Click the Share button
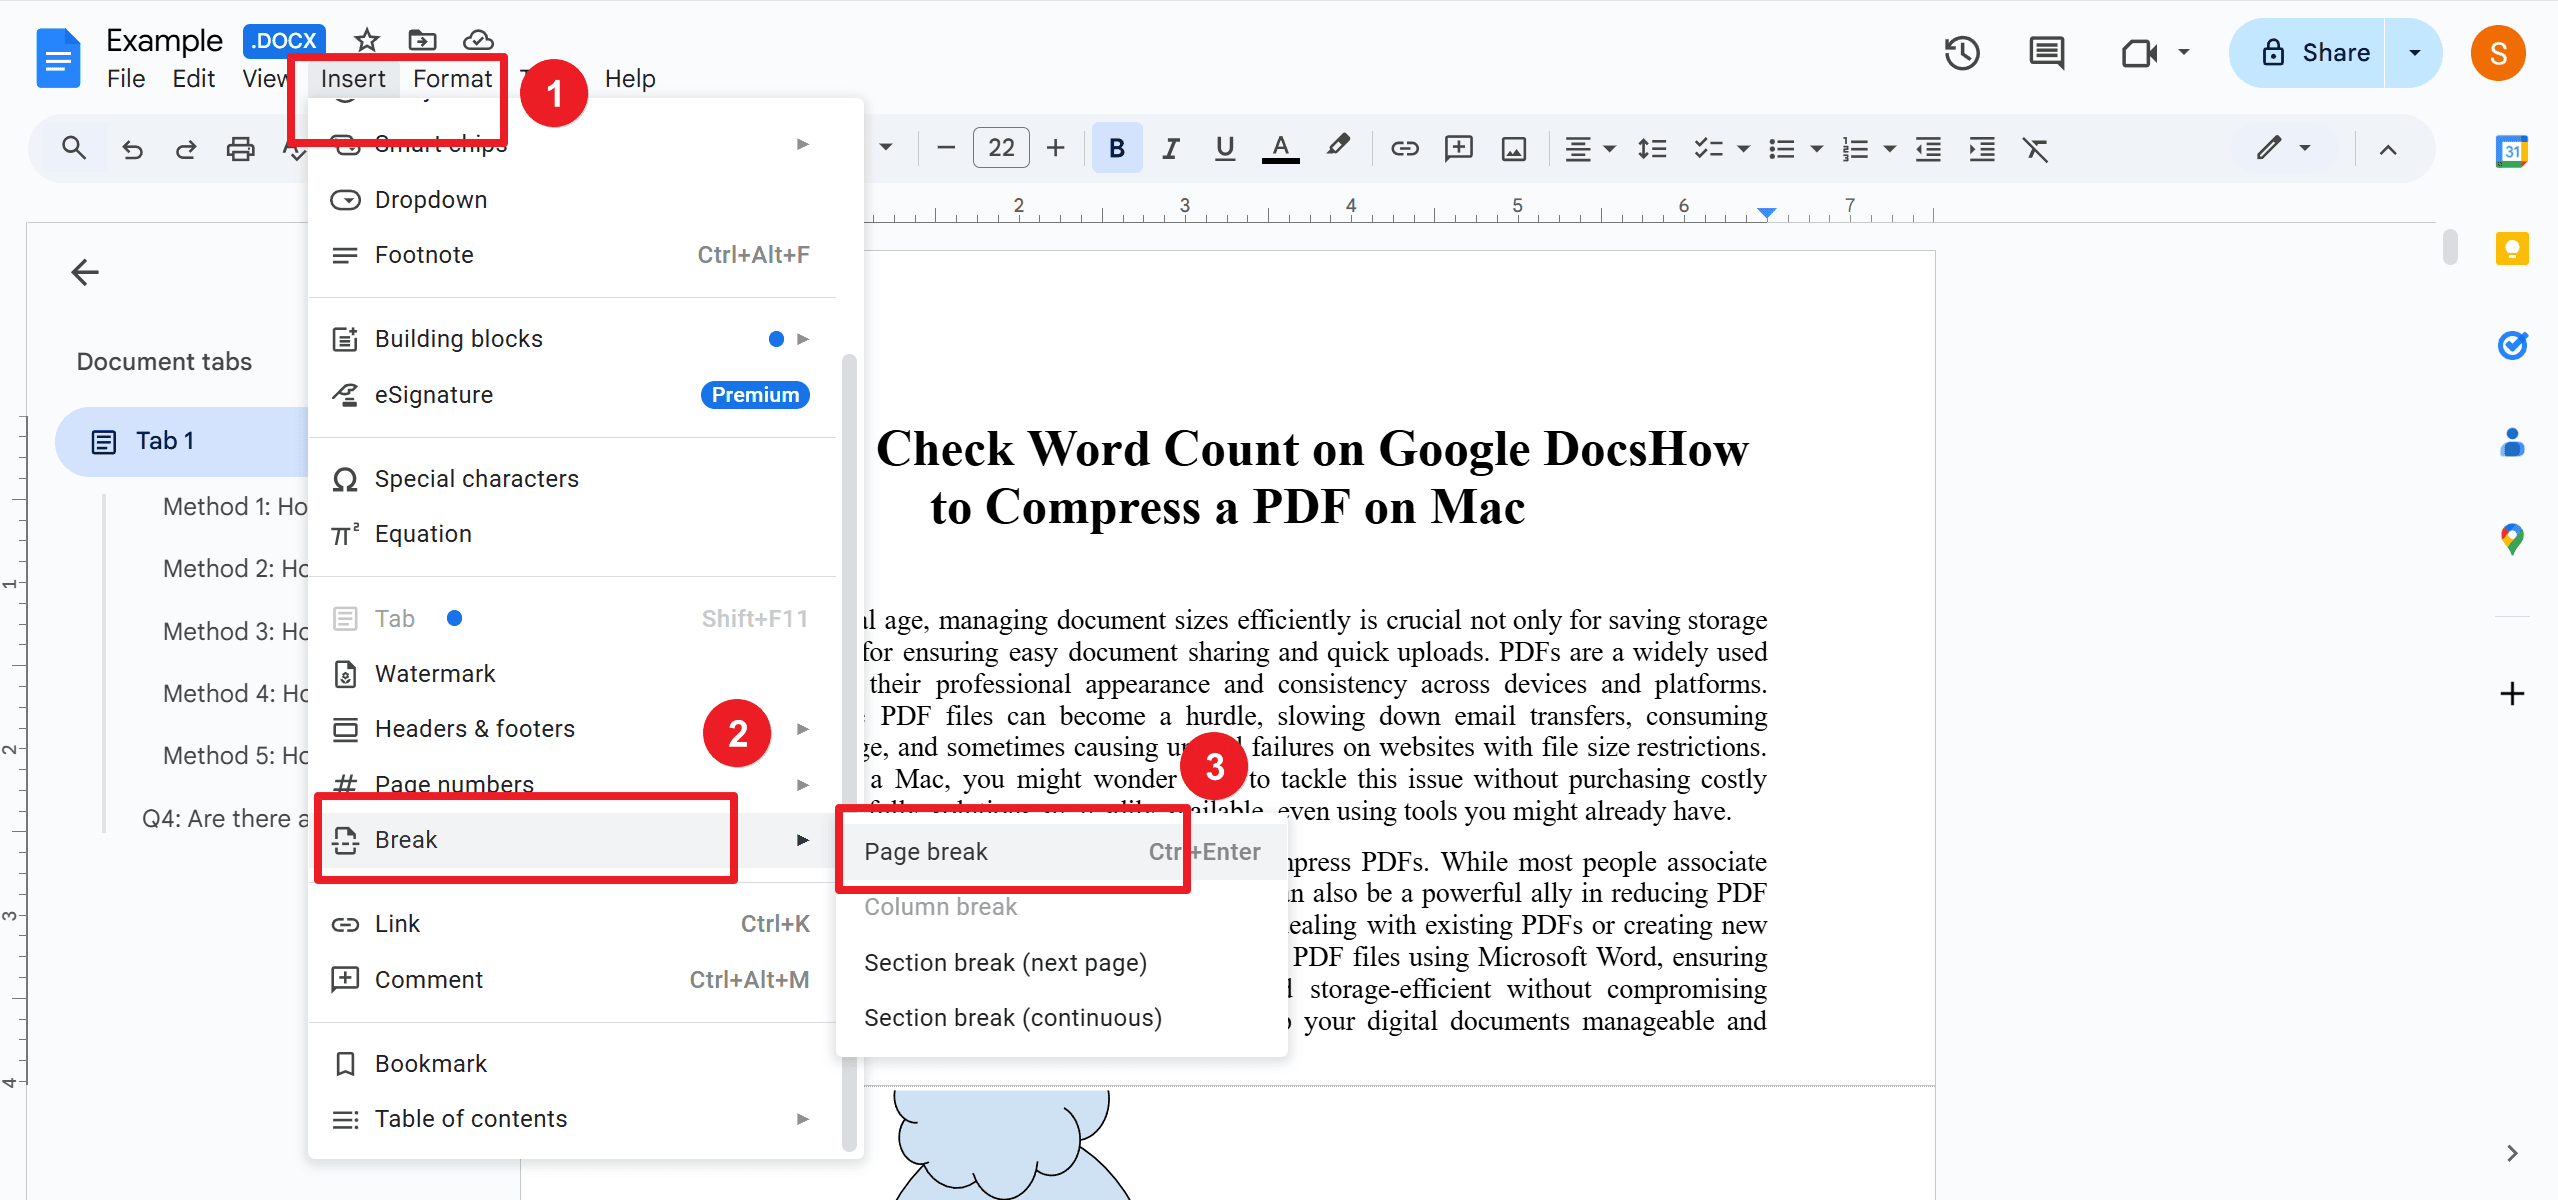The height and width of the screenshot is (1200, 2558). click(x=2307, y=53)
